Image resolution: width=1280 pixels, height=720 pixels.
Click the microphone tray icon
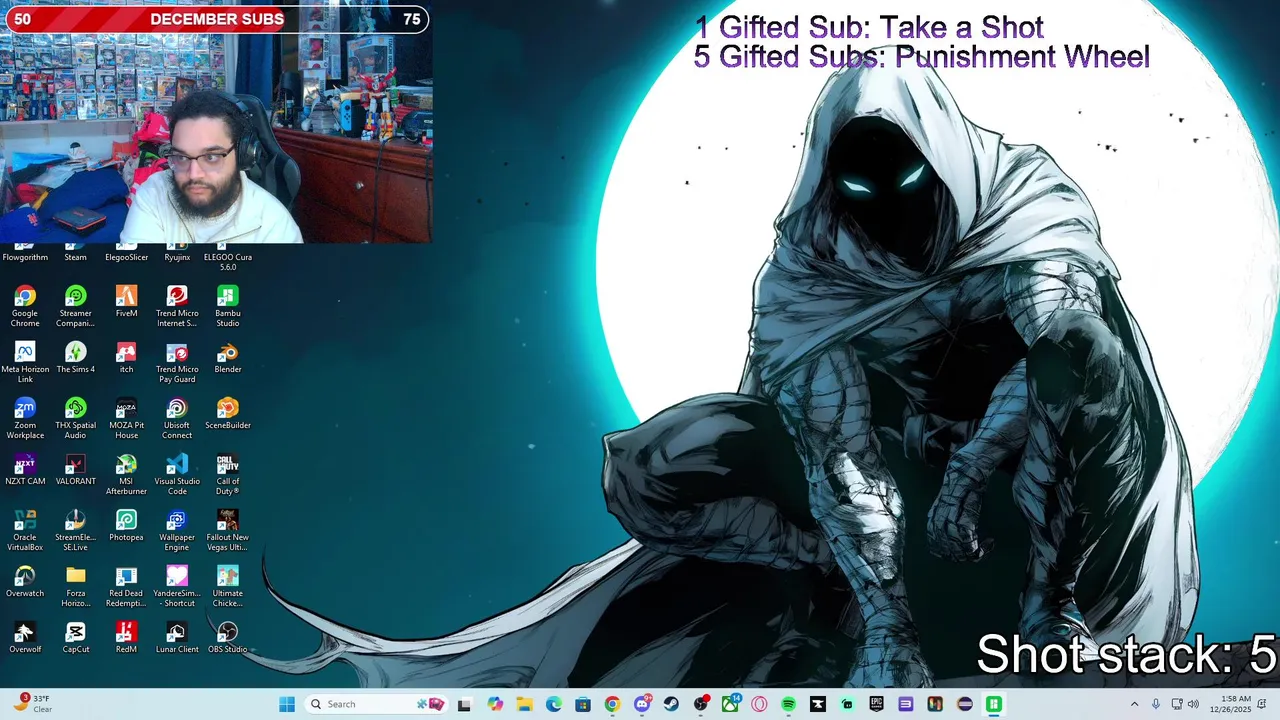pyautogui.click(x=1156, y=704)
